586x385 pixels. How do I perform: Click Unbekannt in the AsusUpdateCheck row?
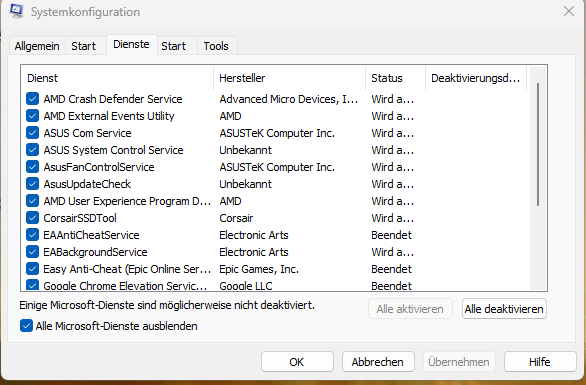pyautogui.click(x=246, y=184)
